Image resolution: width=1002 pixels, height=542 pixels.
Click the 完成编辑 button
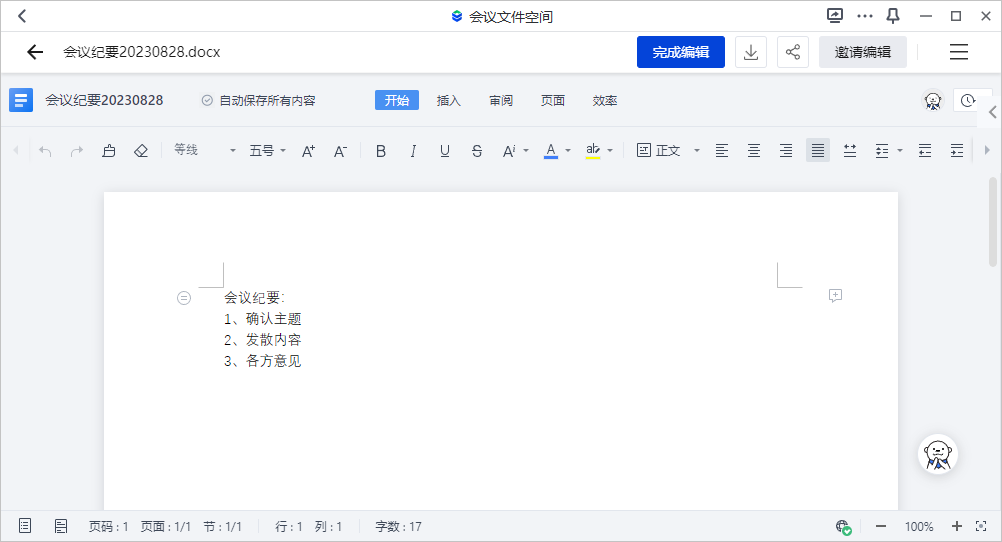pyautogui.click(x=681, y=52)
